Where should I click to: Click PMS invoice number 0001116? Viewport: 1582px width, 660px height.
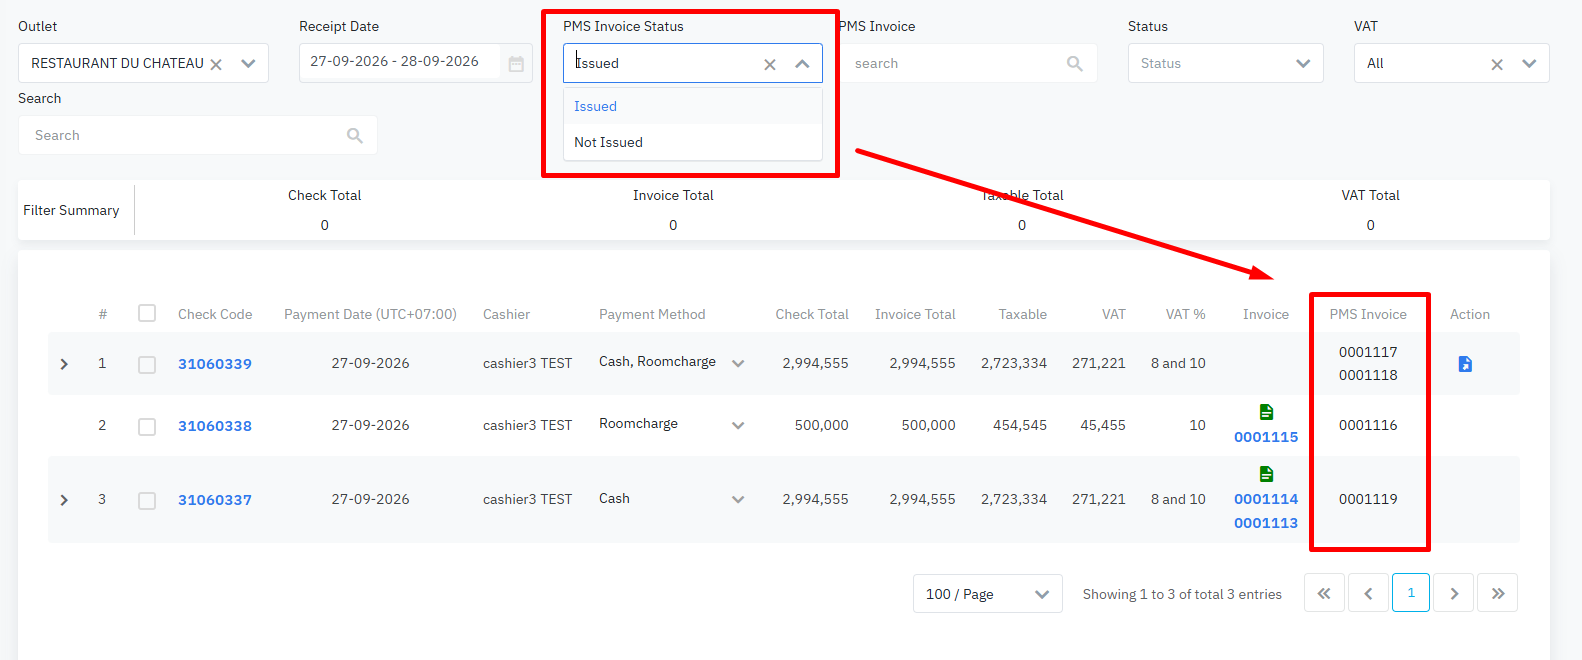1368,425
